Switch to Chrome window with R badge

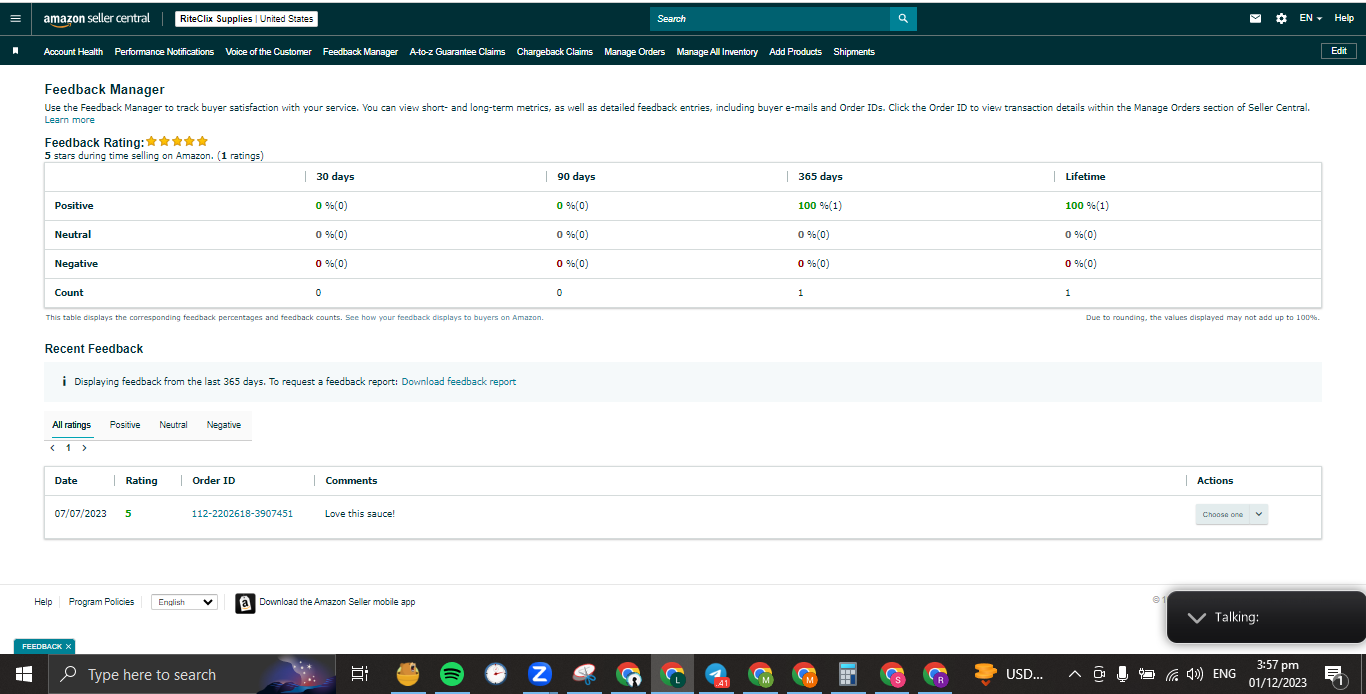pyautogui.click(x=936, y=674)
